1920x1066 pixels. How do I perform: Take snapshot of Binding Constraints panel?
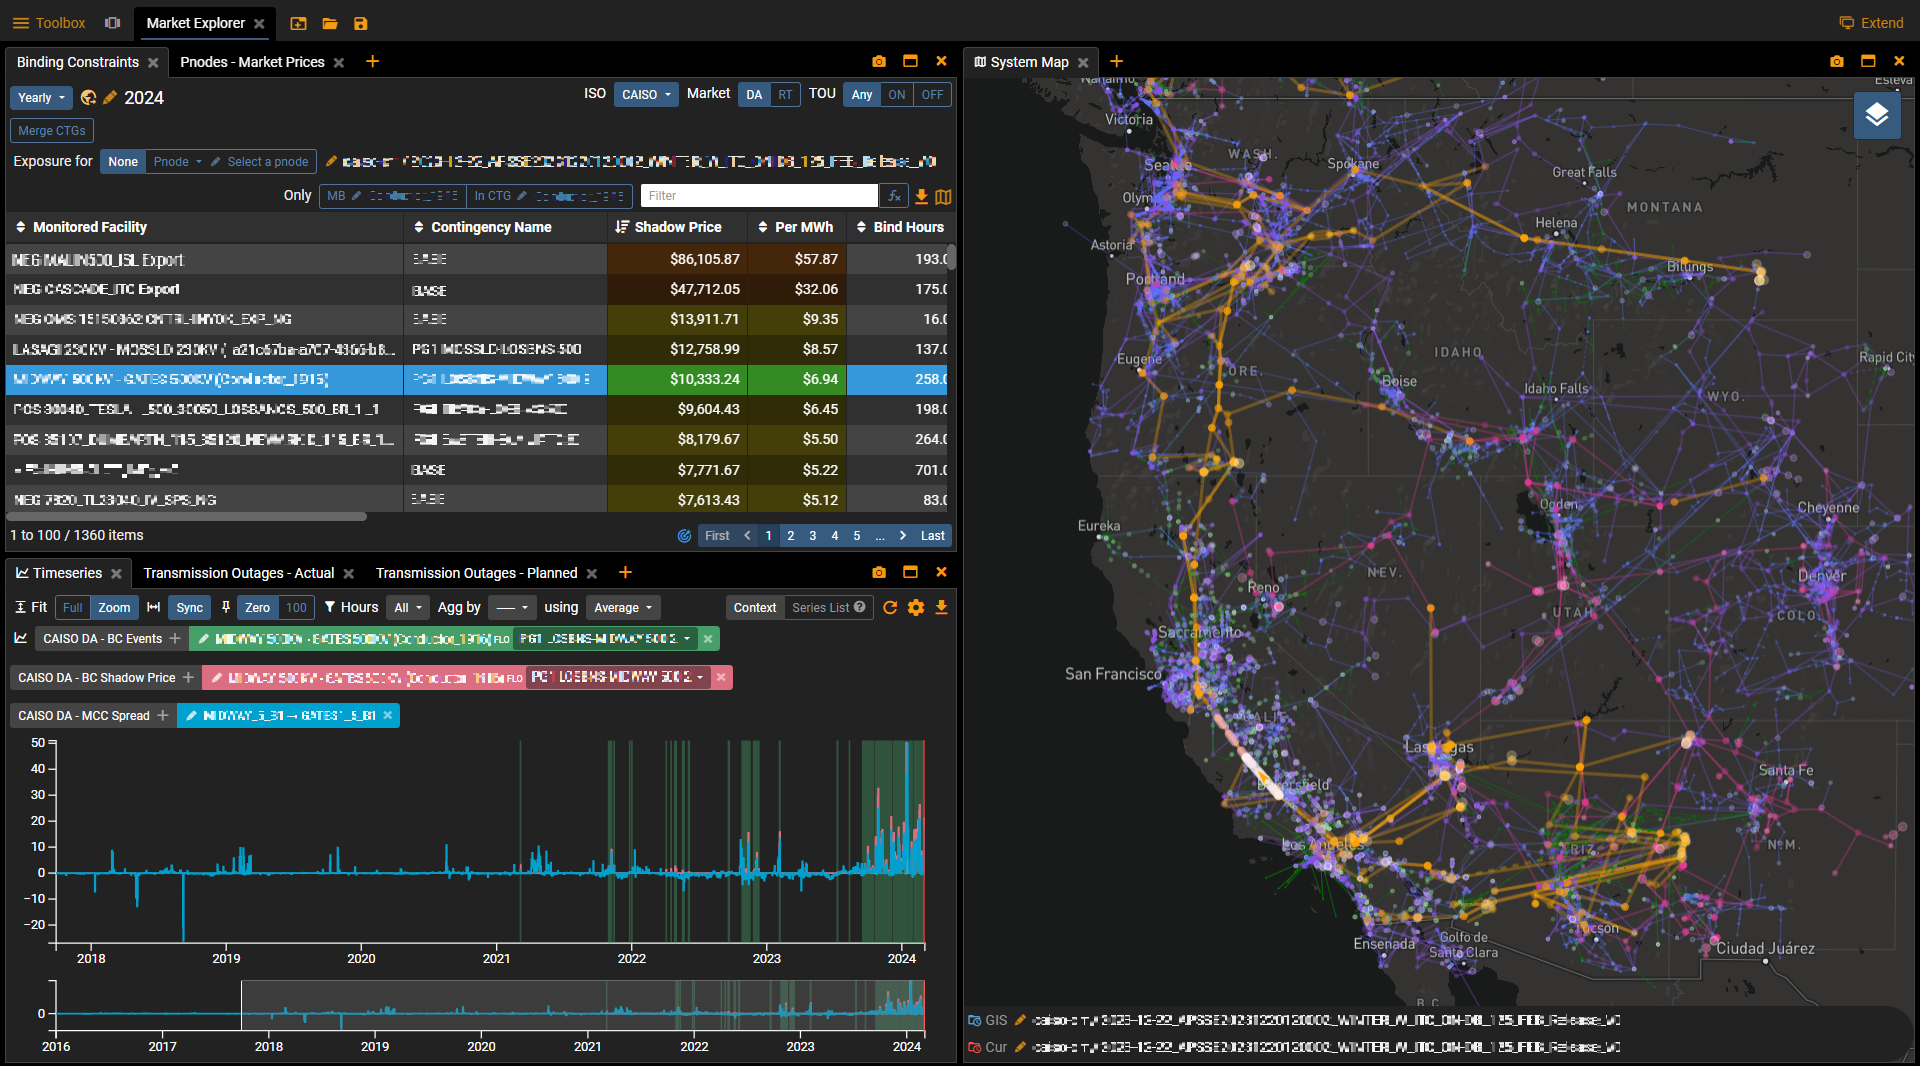(878, 61)
